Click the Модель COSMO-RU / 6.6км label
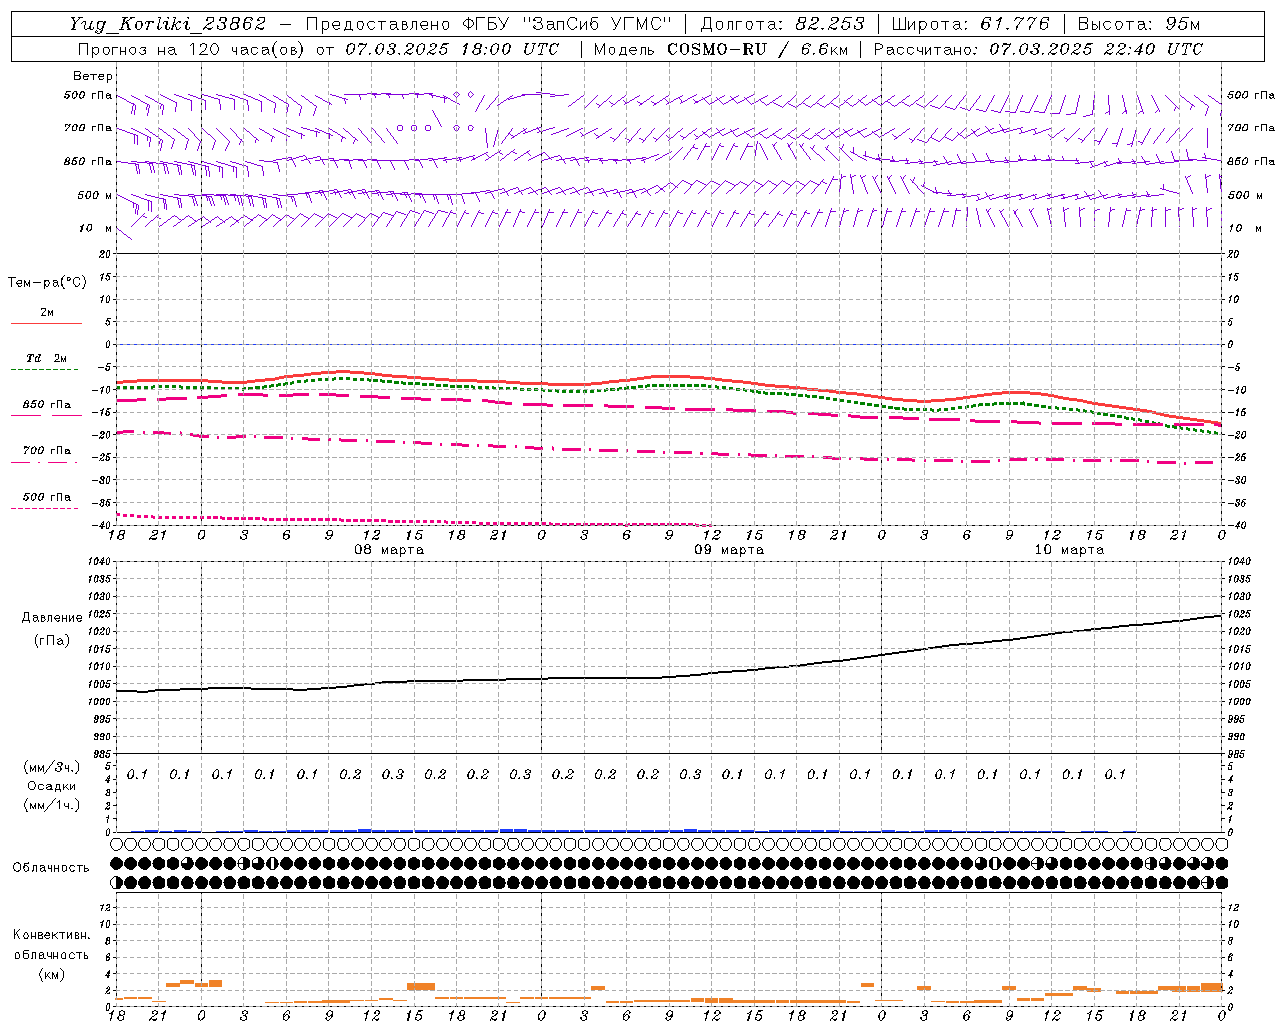Image resolution: width=1280 pixels, height=1024 pixels. [720, 49]
